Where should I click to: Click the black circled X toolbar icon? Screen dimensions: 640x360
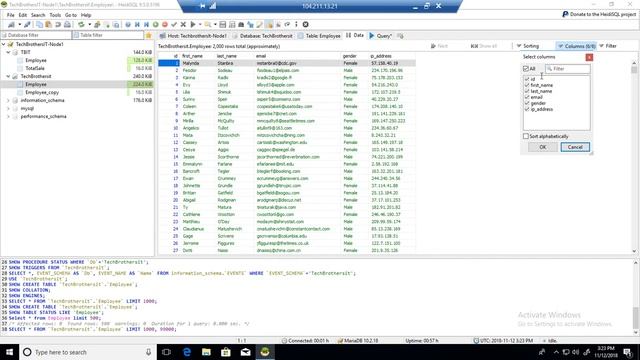point(305,24)
